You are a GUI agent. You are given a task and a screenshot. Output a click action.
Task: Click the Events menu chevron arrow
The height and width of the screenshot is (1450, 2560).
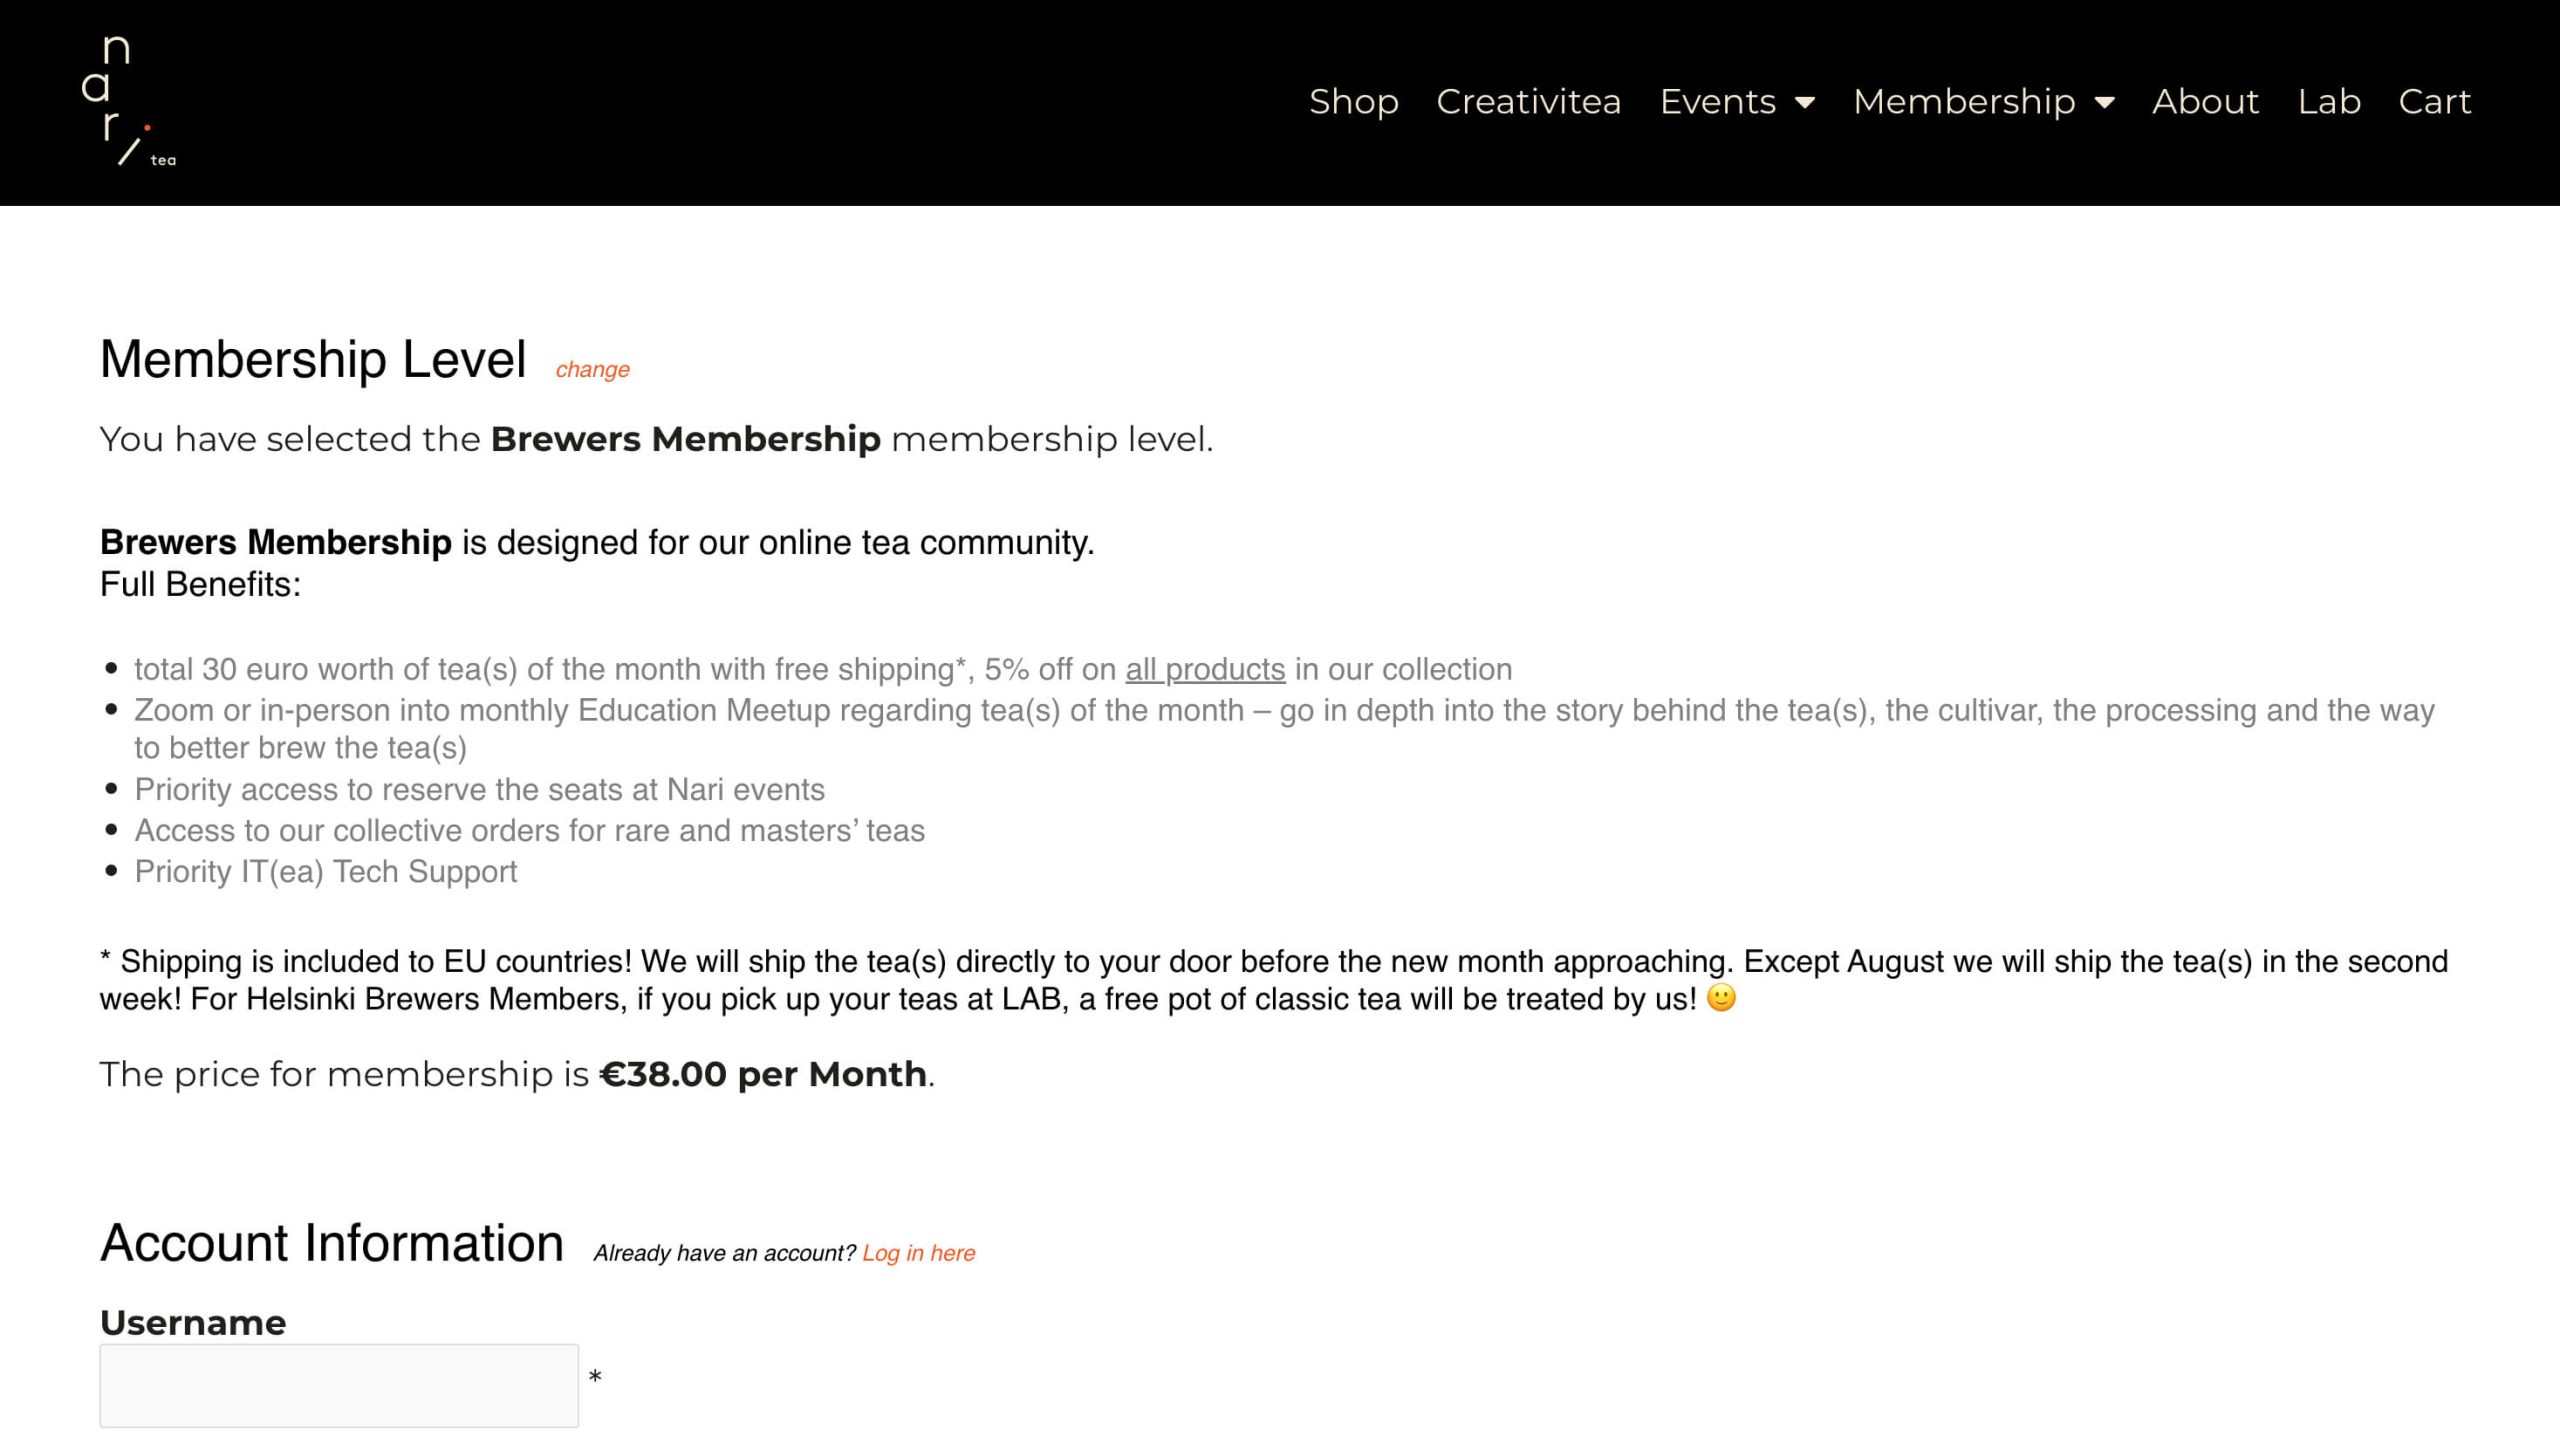[x=1807, y=102]
